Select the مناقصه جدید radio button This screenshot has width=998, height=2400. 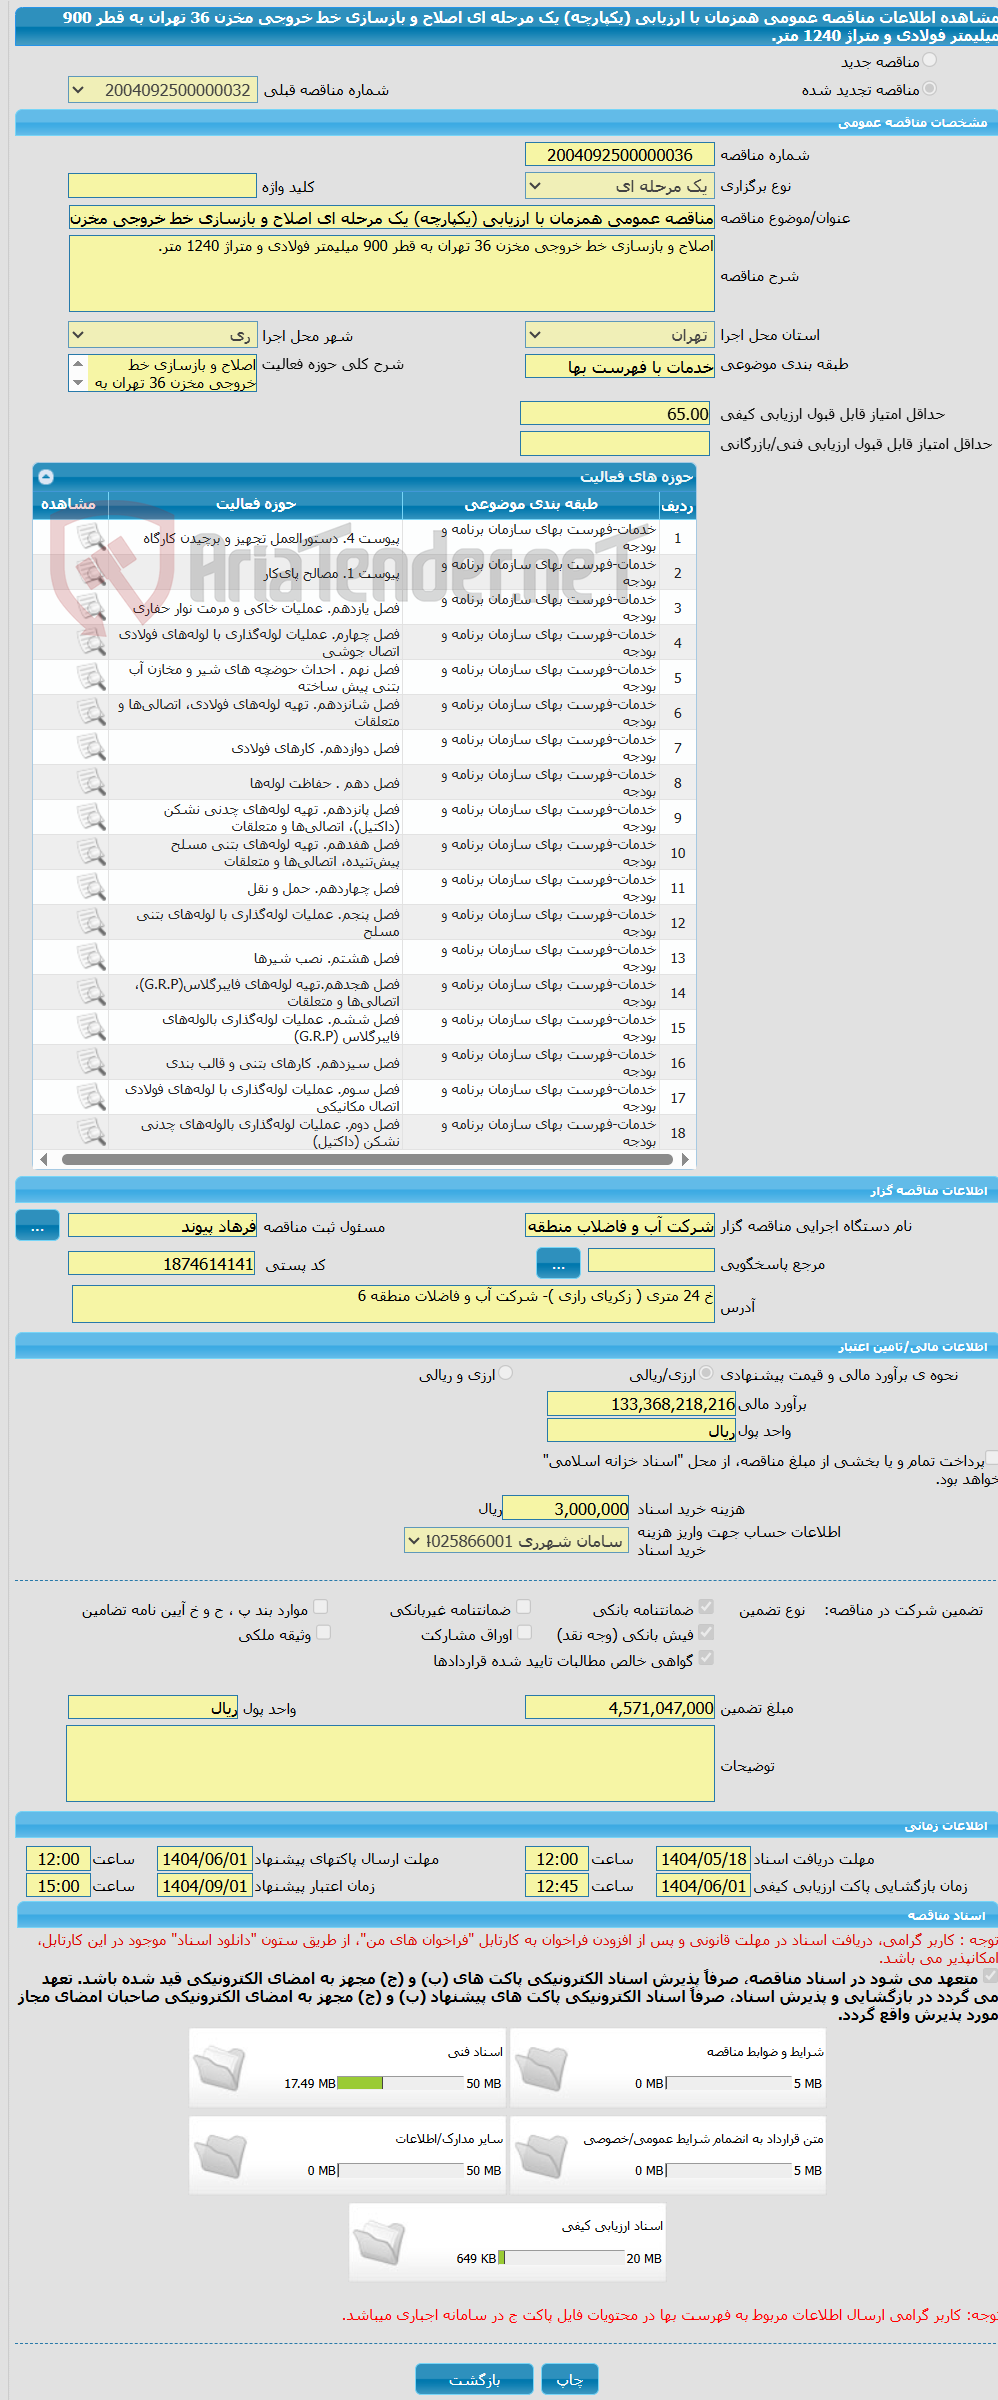tap(930, 61)
